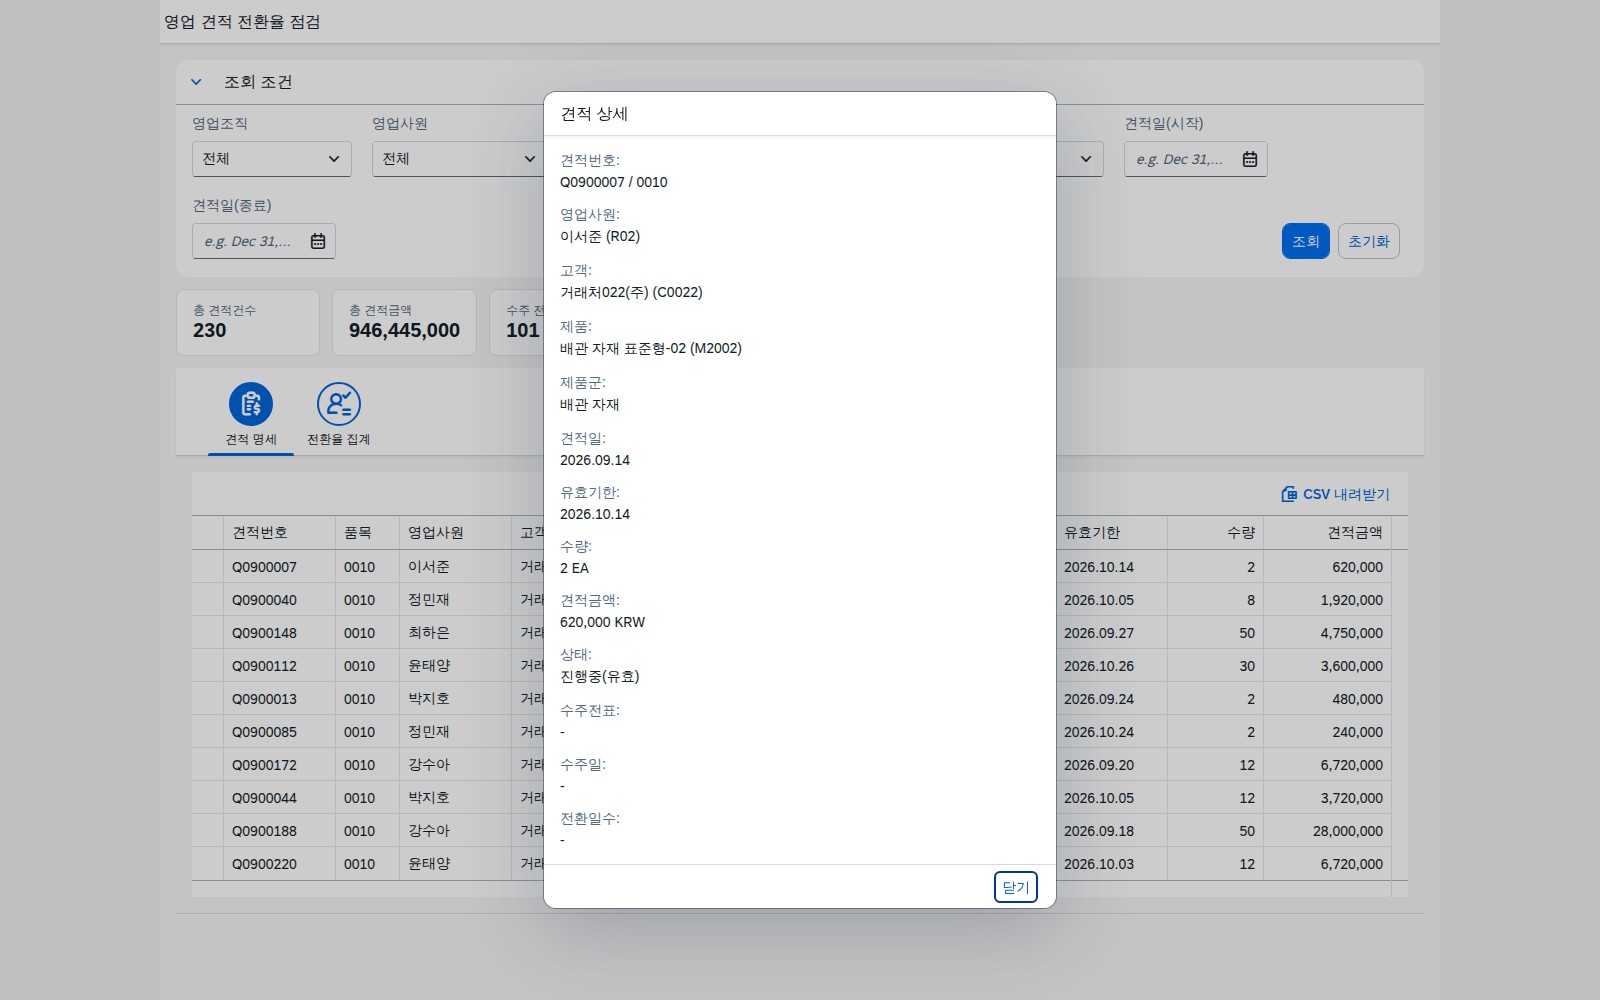Click amount cell 4,750,000
This screenshot has width=1600, height=1000.
[x=1327, y=633]
